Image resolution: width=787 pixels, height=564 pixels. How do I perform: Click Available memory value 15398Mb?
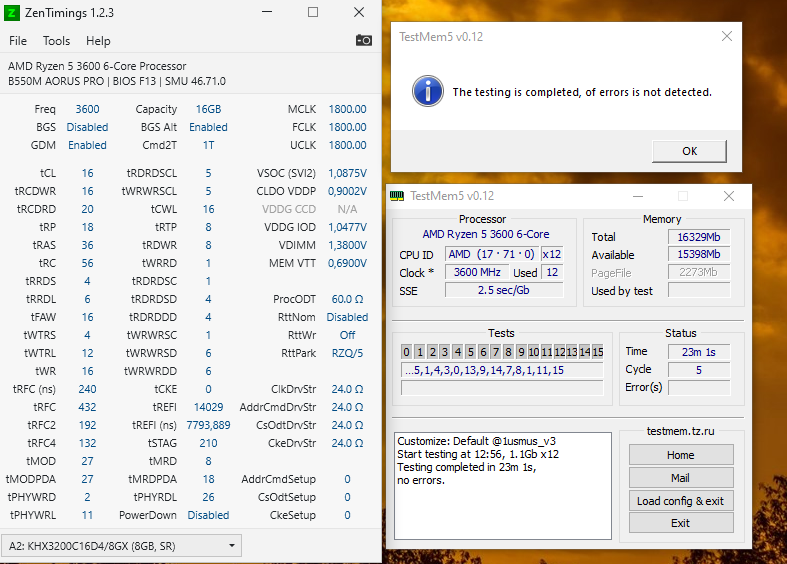pyautogui.click(x=699, y=254)
